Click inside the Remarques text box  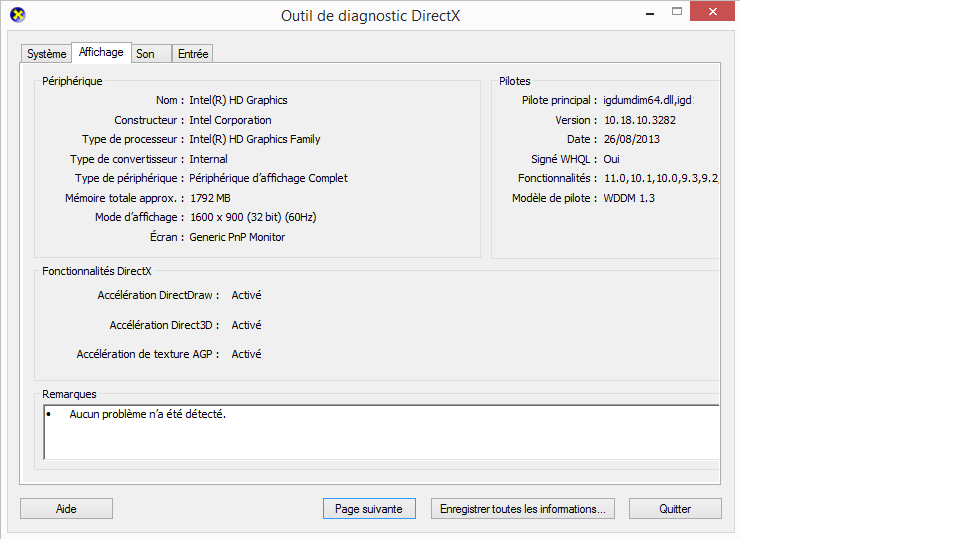pos(381,432)
